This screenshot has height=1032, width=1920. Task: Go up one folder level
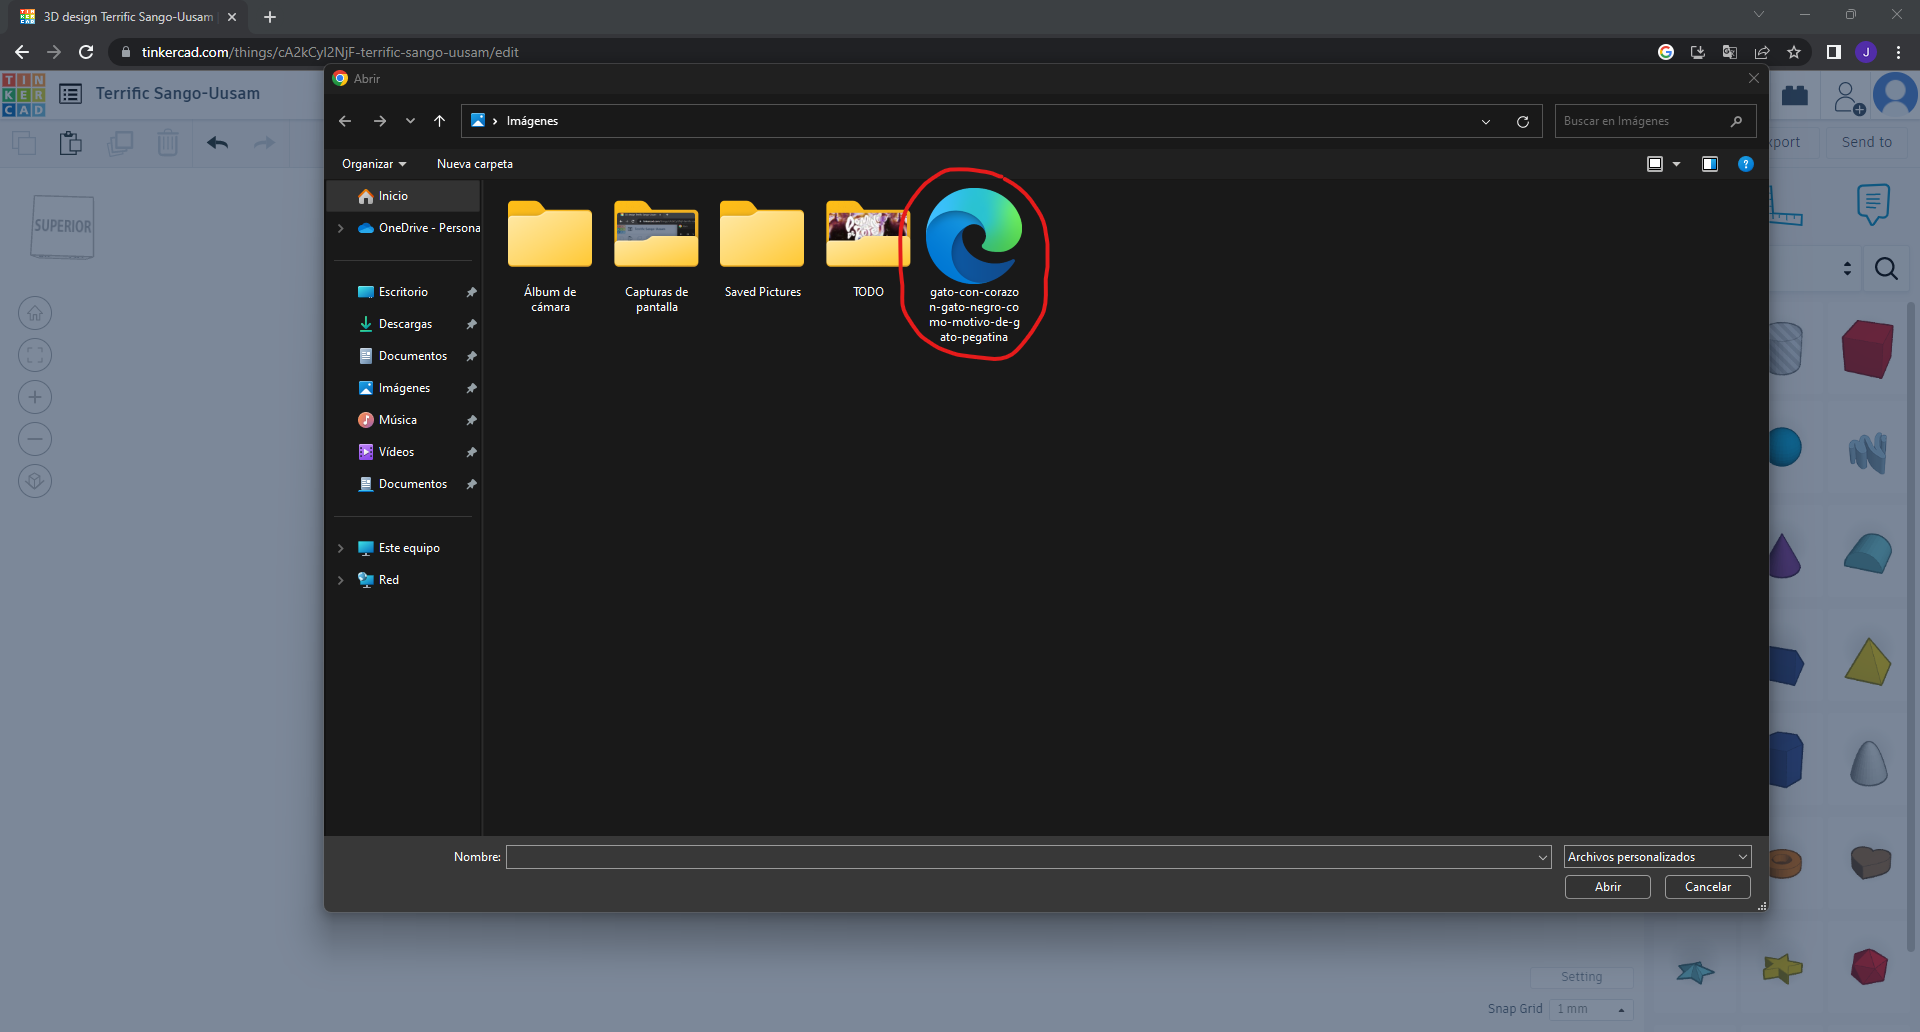[439, 121]
